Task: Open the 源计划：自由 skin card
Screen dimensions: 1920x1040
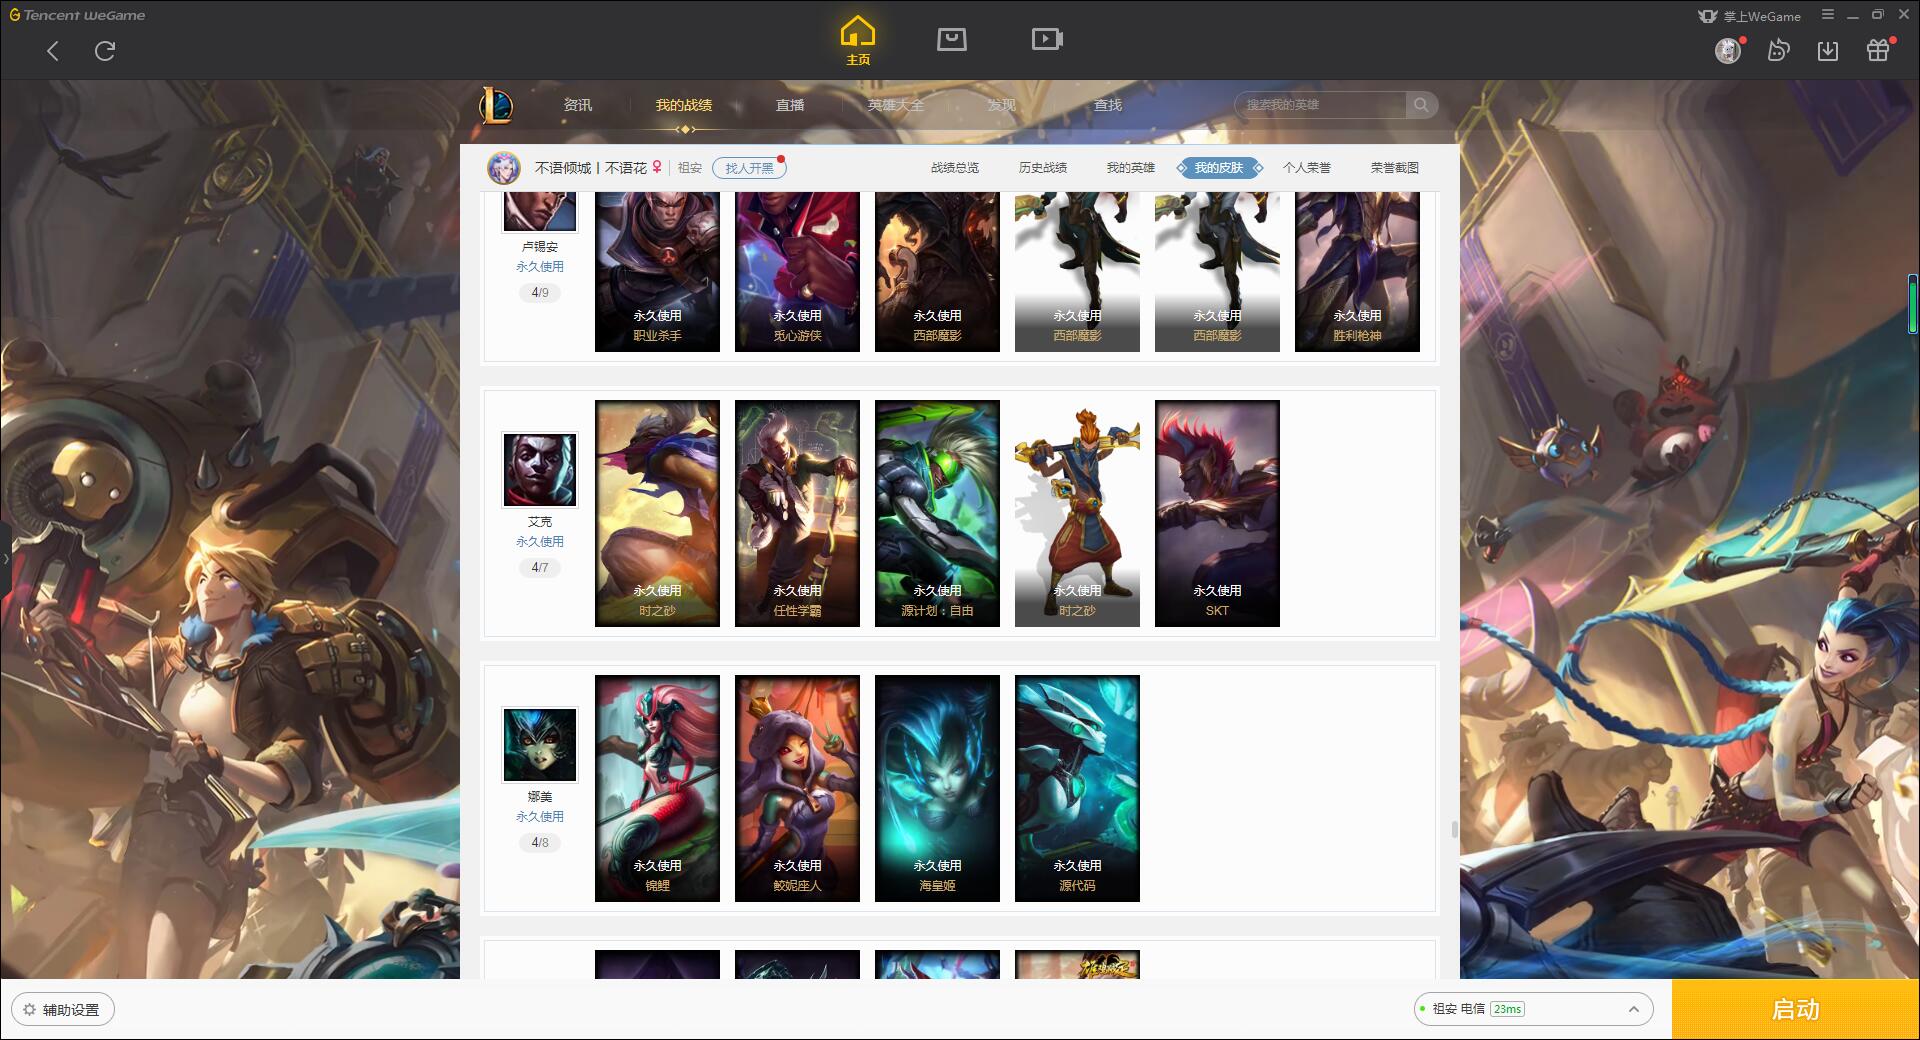Action: 937,514
